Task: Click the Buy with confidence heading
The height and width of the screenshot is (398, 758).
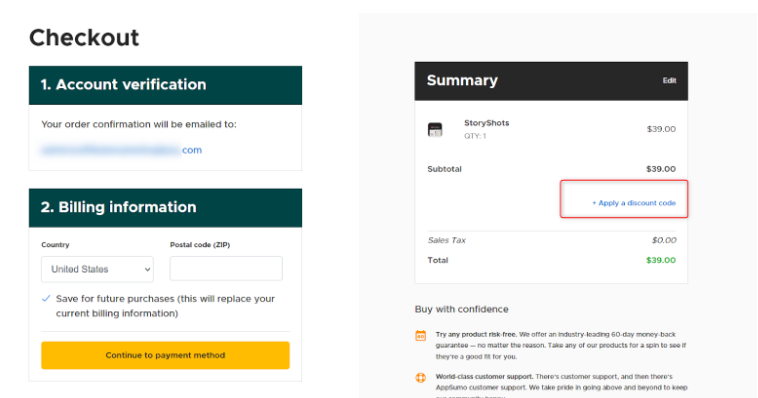Action: [462, 309]
